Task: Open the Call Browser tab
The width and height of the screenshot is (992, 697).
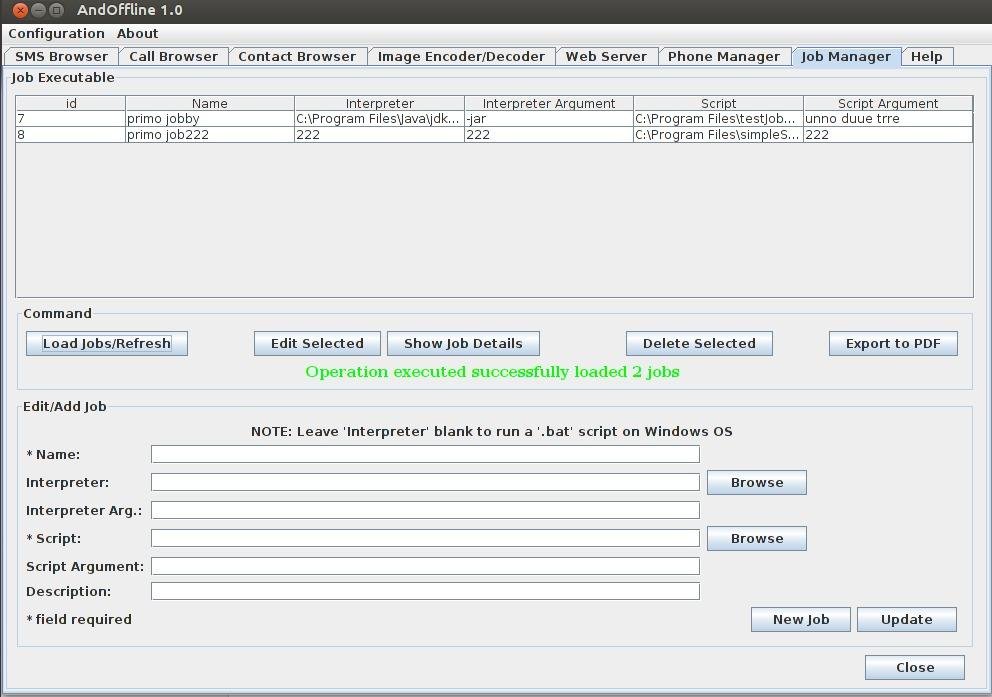Action: 173,56
